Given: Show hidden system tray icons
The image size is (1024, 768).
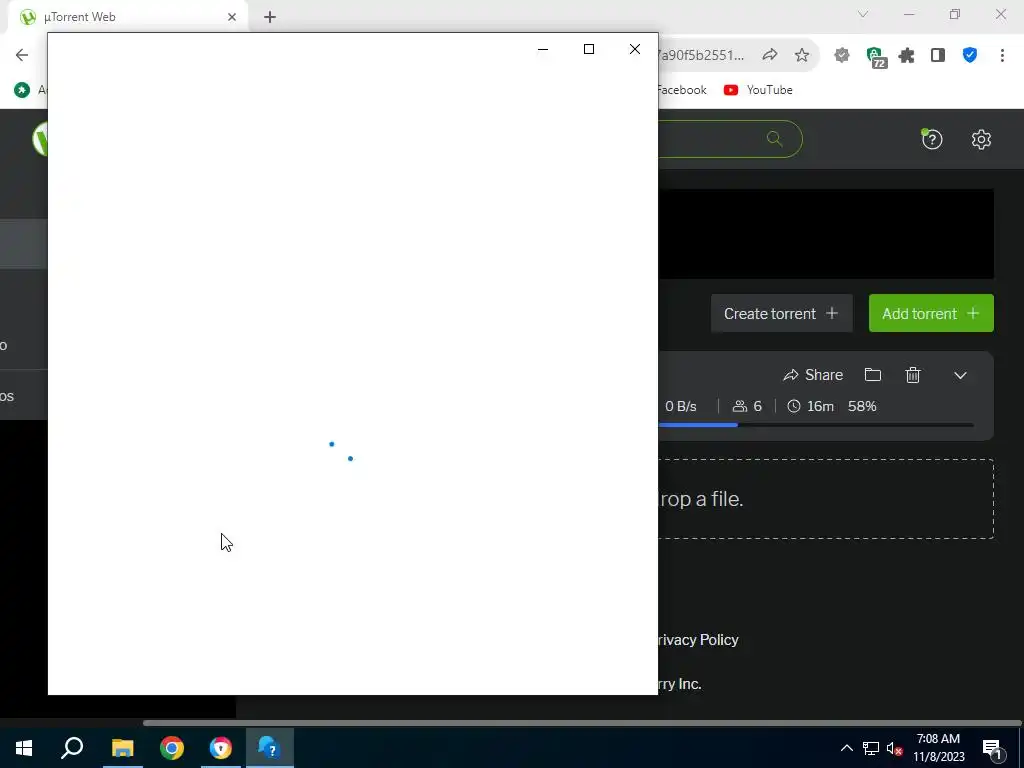Looking at the screenshot, I should (x=846, y=748).
